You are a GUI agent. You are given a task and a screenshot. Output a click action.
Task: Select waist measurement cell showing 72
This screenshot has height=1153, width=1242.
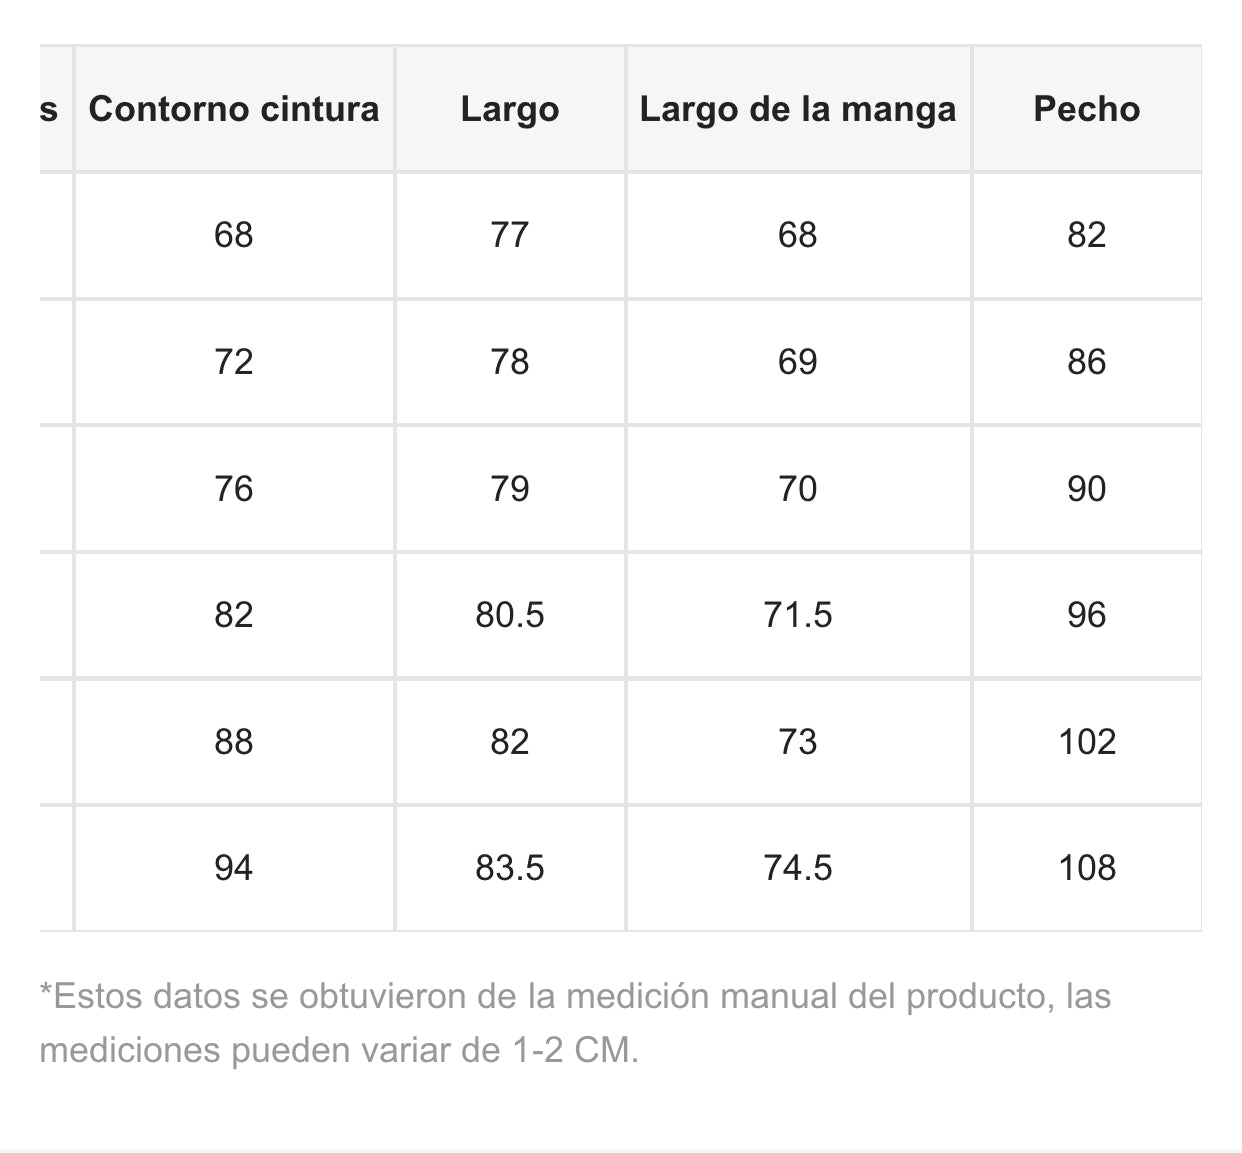pos(234,361)
